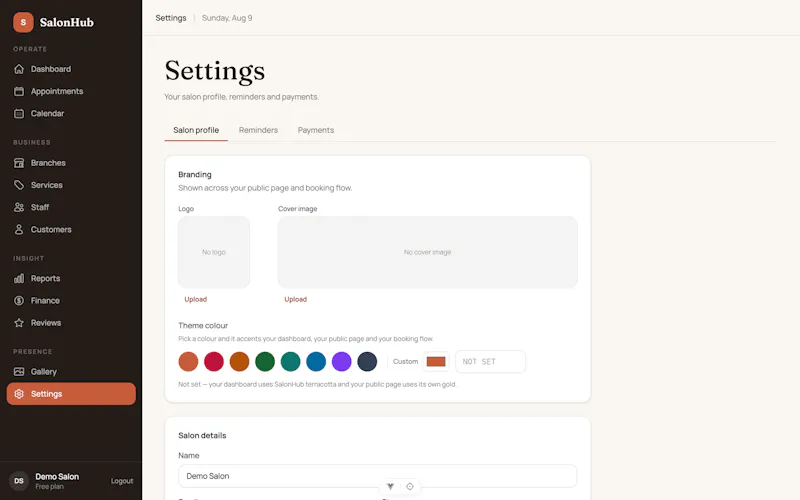800x500 pixels.
Task: Select the Calendar grid icon
Action: click(19, 113)
